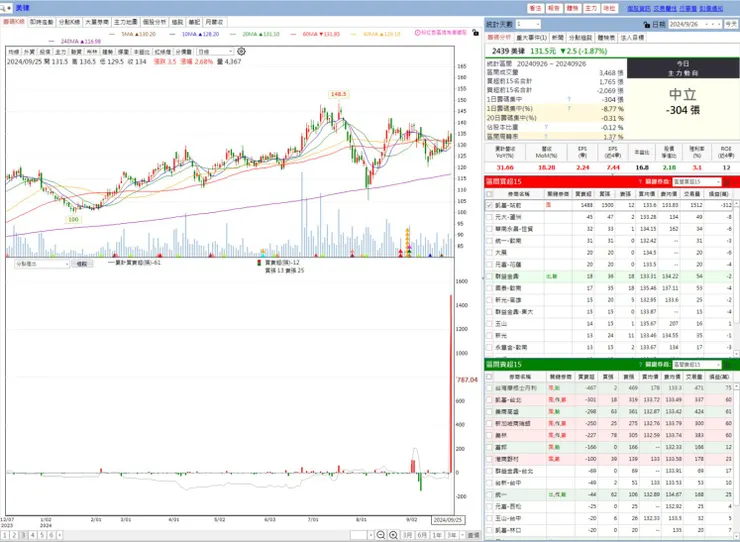Open the empty combo box left of zoom icons

pyautogui.click(x=362, y=535)
